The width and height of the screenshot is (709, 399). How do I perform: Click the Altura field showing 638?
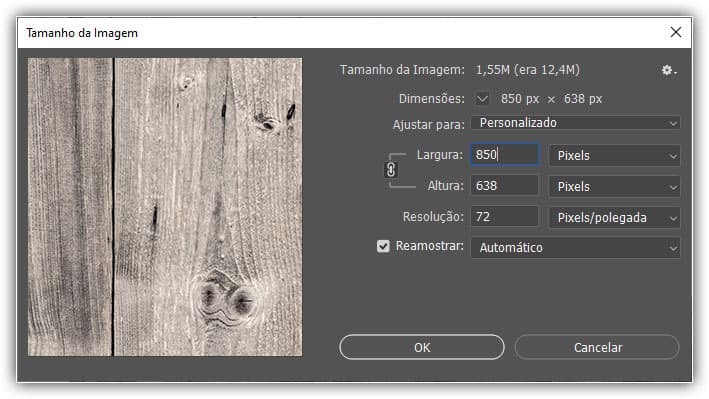click(x=505, y=185)
